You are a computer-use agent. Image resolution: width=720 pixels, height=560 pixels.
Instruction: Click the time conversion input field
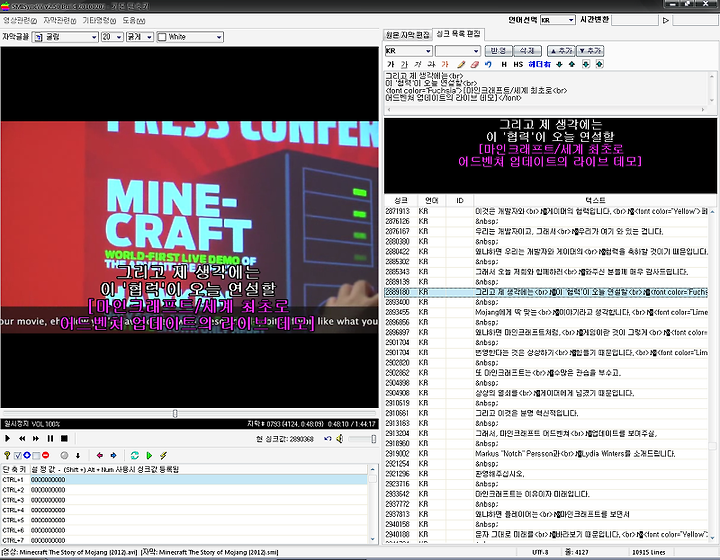pos(636,20)
